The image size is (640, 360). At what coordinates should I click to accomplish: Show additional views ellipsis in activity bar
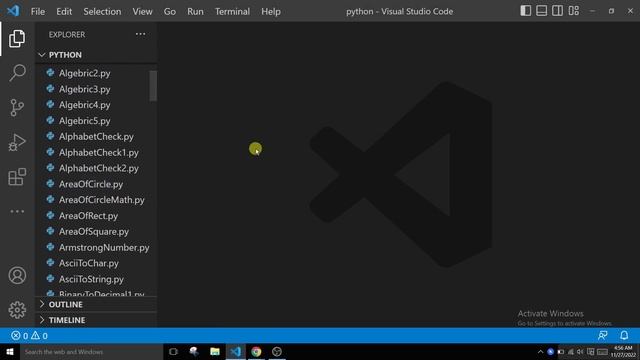(x=17, y=211)
